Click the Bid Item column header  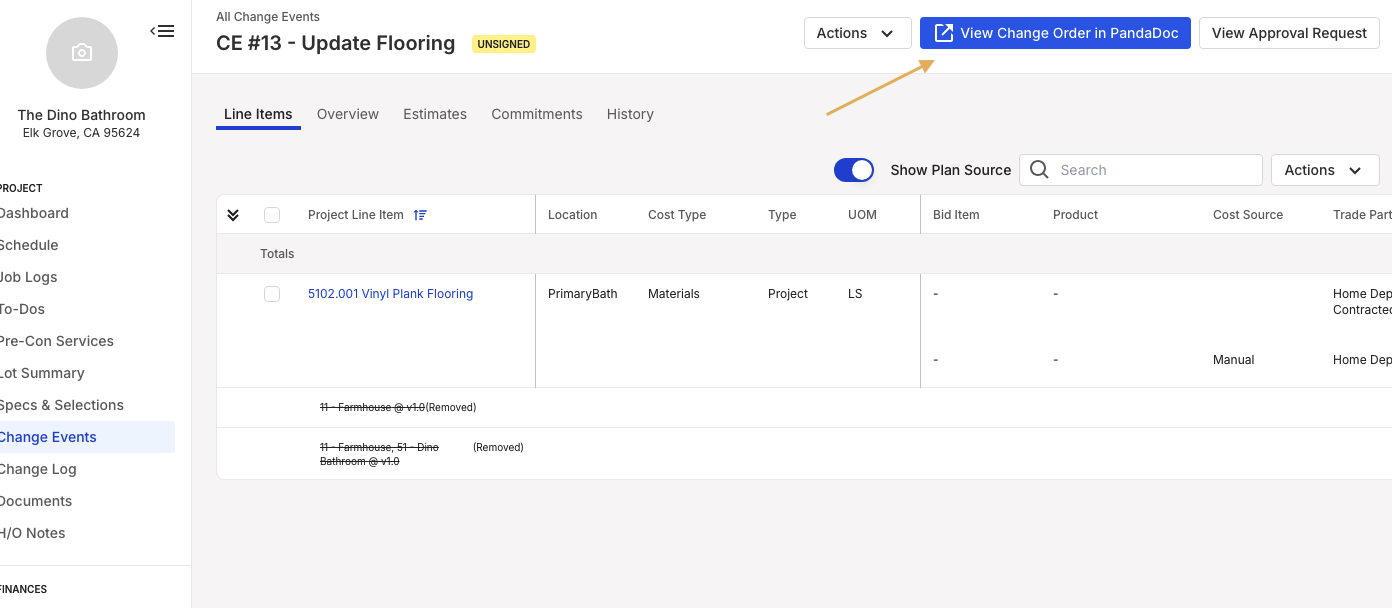(x=956, y=215)
